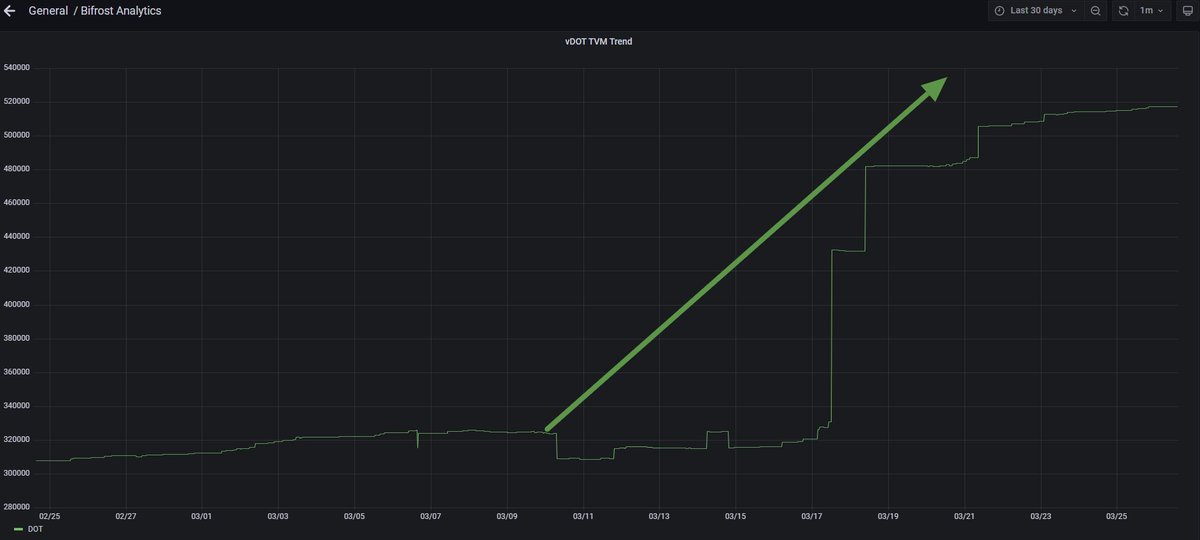The height and width of the screenshot is (540, 1200).
Task: Toggle the DOT series in legend
Action: [x=36, y=529]
